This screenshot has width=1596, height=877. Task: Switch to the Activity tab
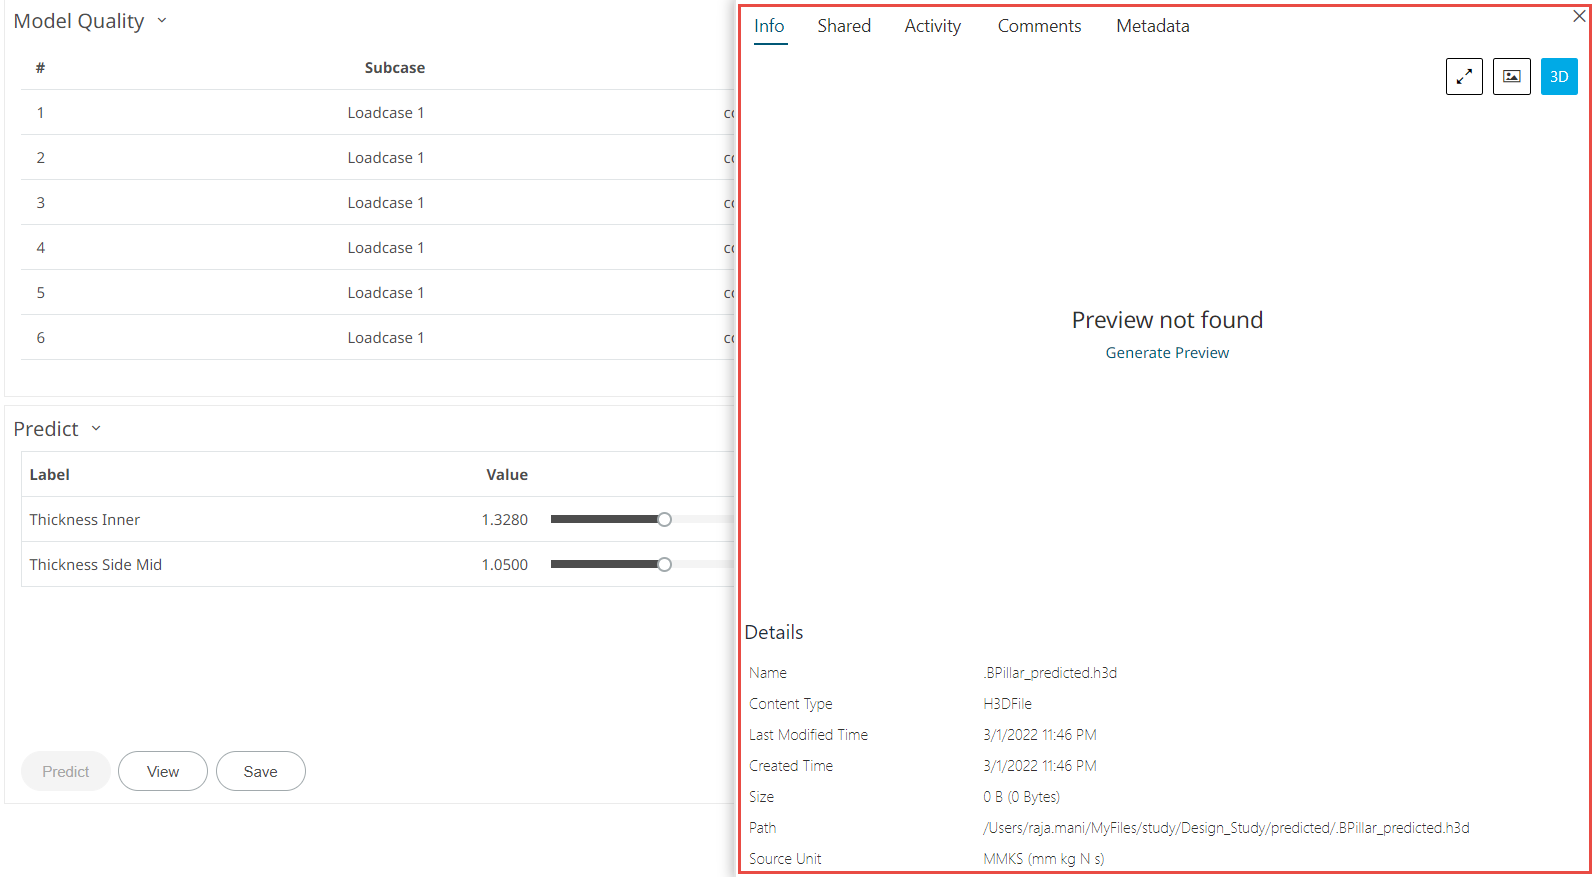pyautogui.click(x=932, y=26)
